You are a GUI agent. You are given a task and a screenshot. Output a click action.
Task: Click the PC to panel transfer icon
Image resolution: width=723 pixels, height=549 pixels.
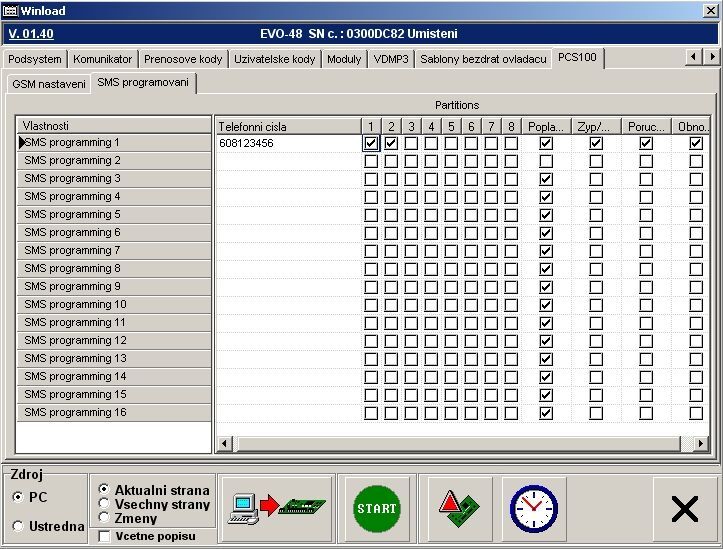(277, 508)
